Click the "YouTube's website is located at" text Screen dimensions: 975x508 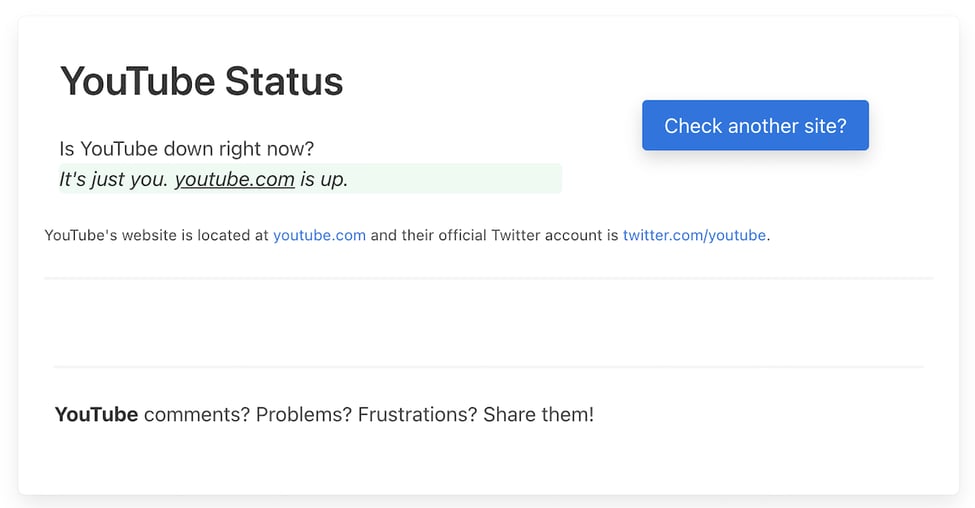point(156,236)
